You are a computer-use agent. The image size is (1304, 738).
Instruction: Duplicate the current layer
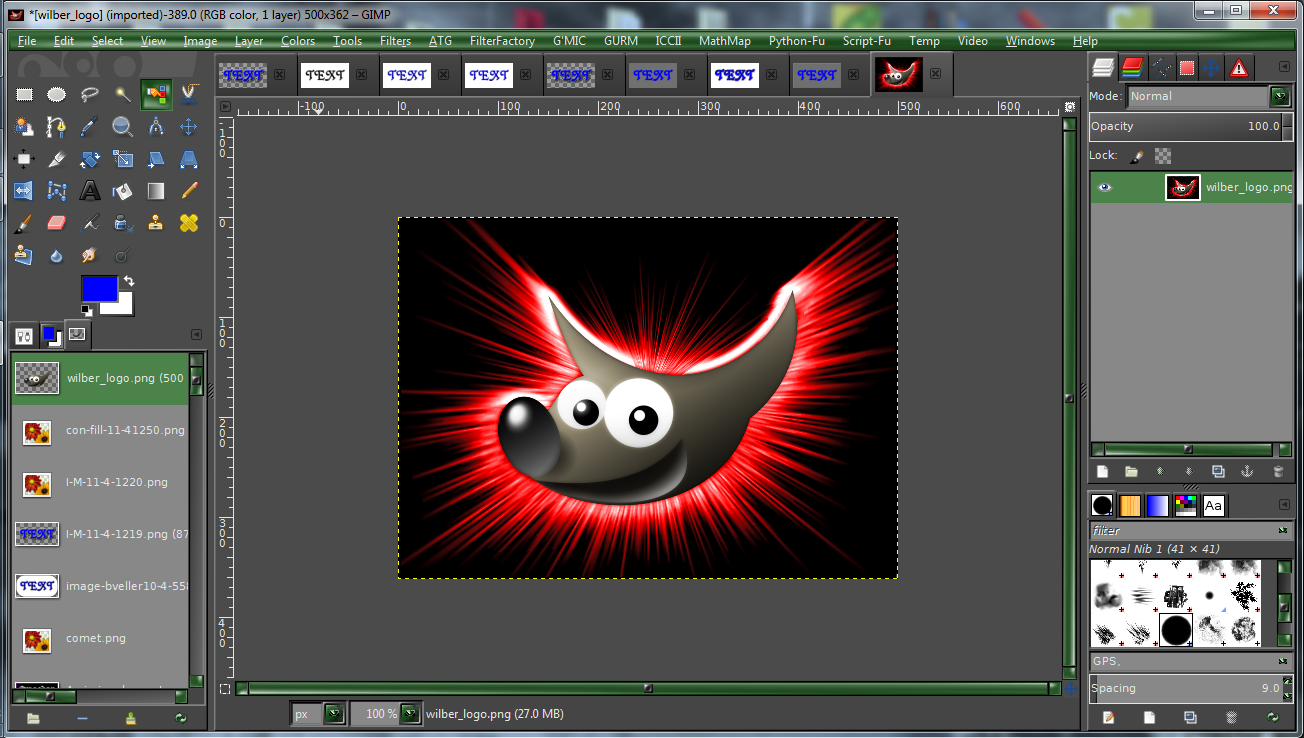[1218, 471]
